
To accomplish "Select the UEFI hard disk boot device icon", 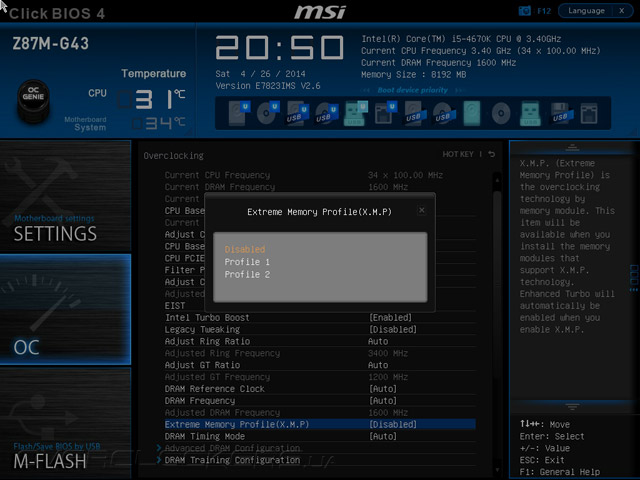I will pos(239,113).
